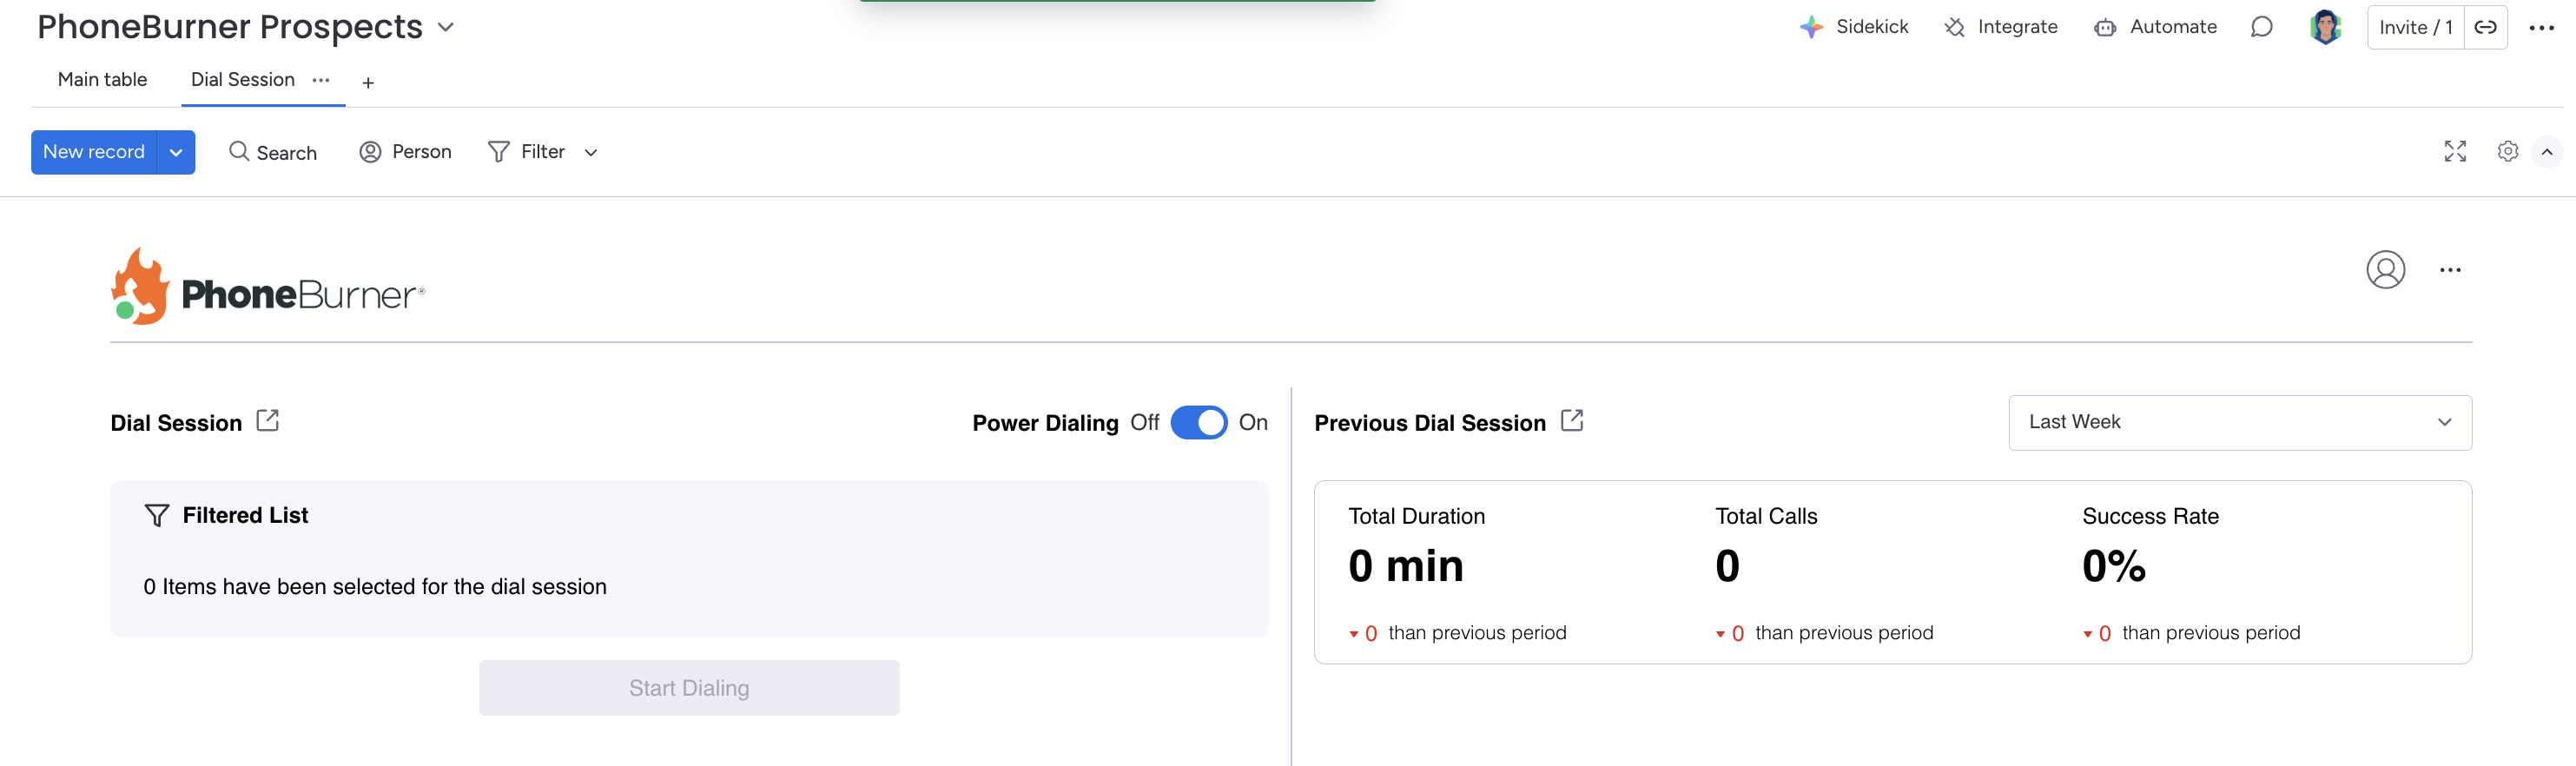Open the Automate robot icon
This screenshot has height=766, width=2576.
click(2105, 27)
